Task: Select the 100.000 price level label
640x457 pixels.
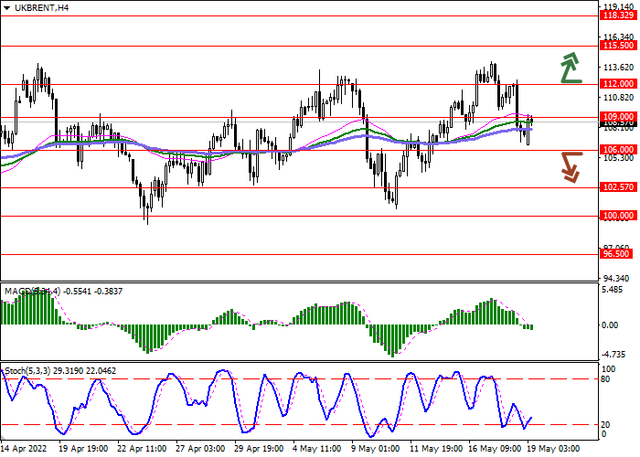Action: [618, 215]
